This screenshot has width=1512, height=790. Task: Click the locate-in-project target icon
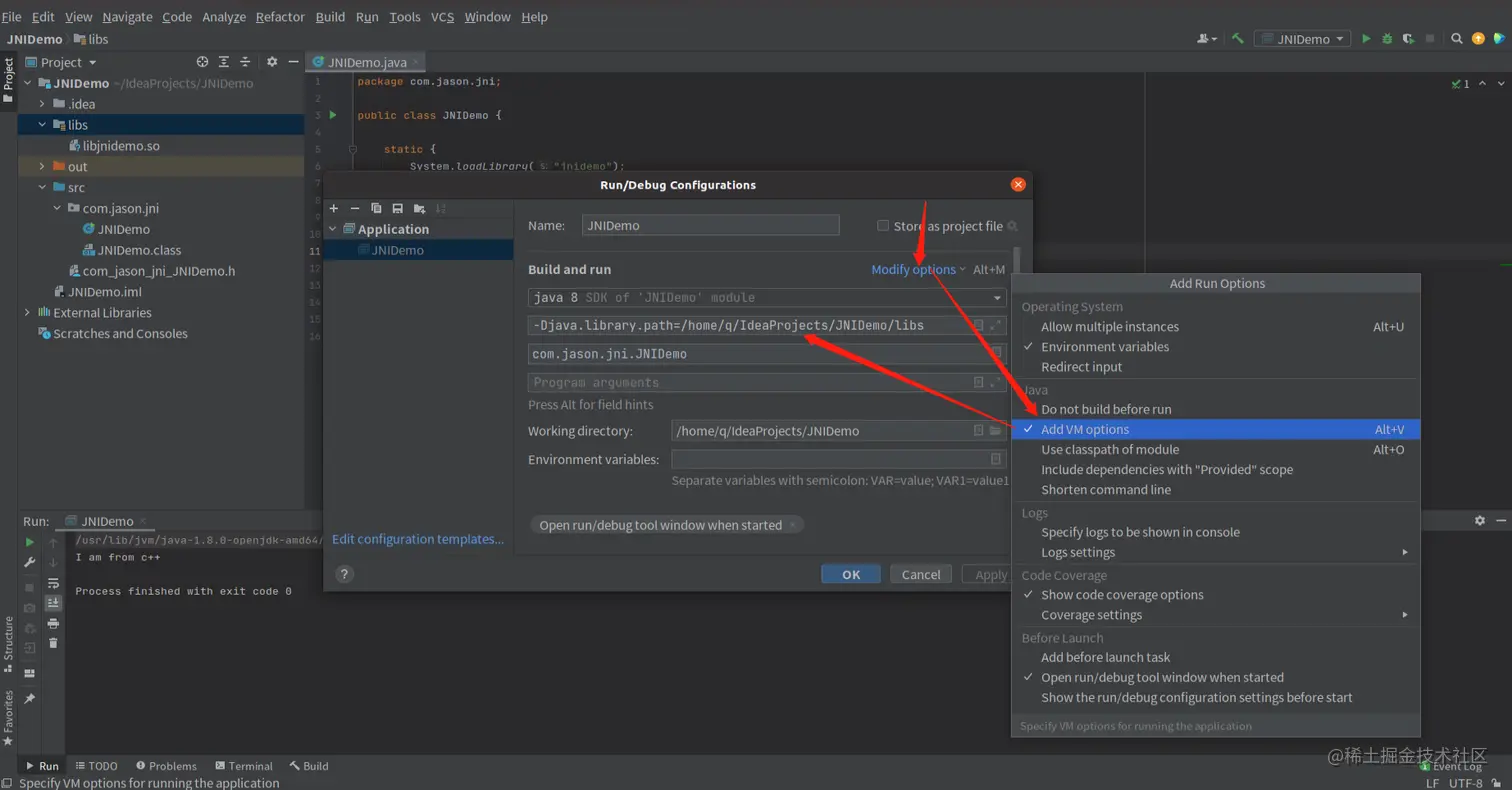pos(203,62)
